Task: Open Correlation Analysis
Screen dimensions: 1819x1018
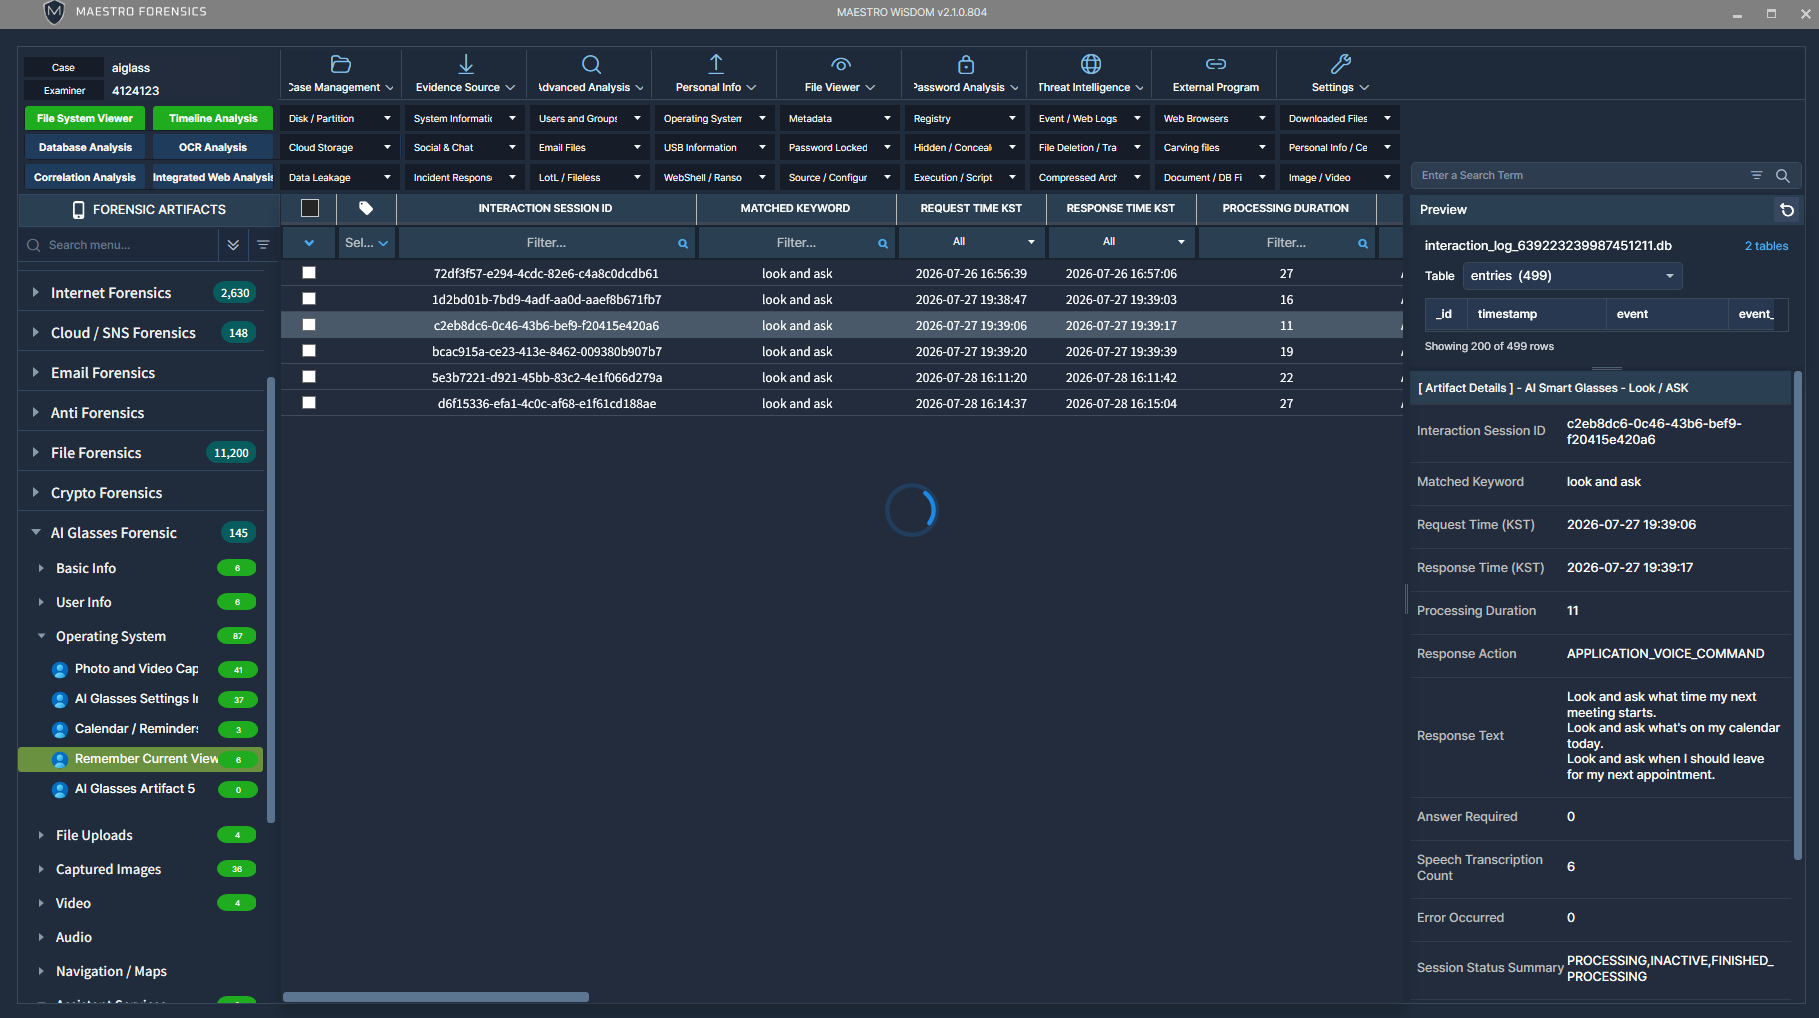Action: coord(85,178)
